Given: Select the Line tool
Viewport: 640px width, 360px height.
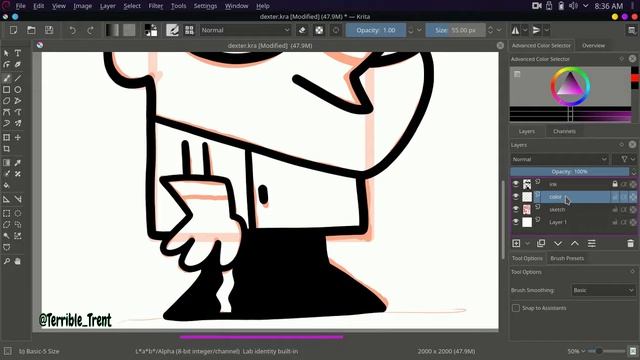Looking at the screenshot, I should [x=18, y=78].
